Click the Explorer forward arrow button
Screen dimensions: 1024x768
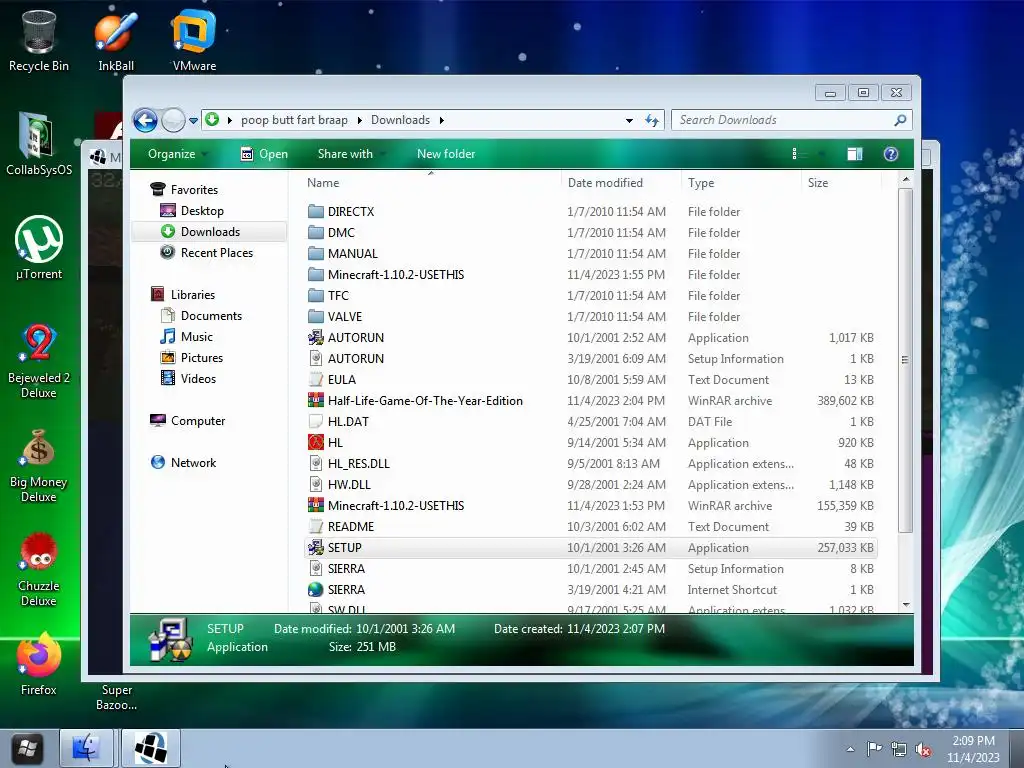coord(173,120)
